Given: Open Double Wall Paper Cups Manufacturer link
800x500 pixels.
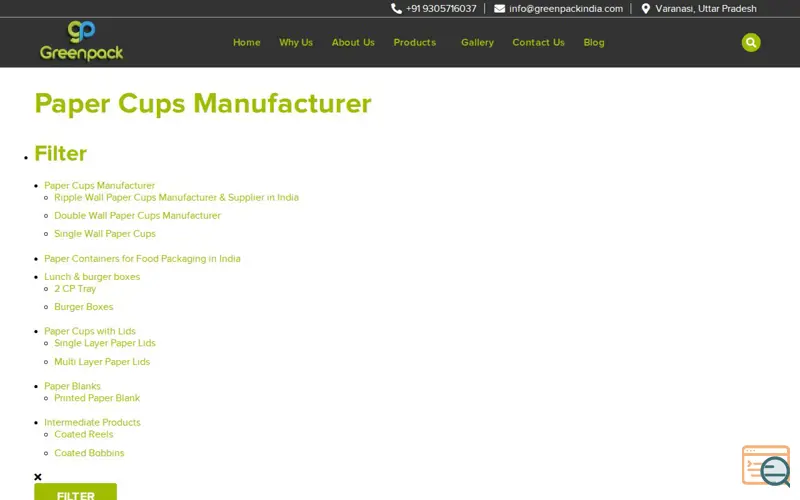Looking at the screenshot, I should (137, 215).
